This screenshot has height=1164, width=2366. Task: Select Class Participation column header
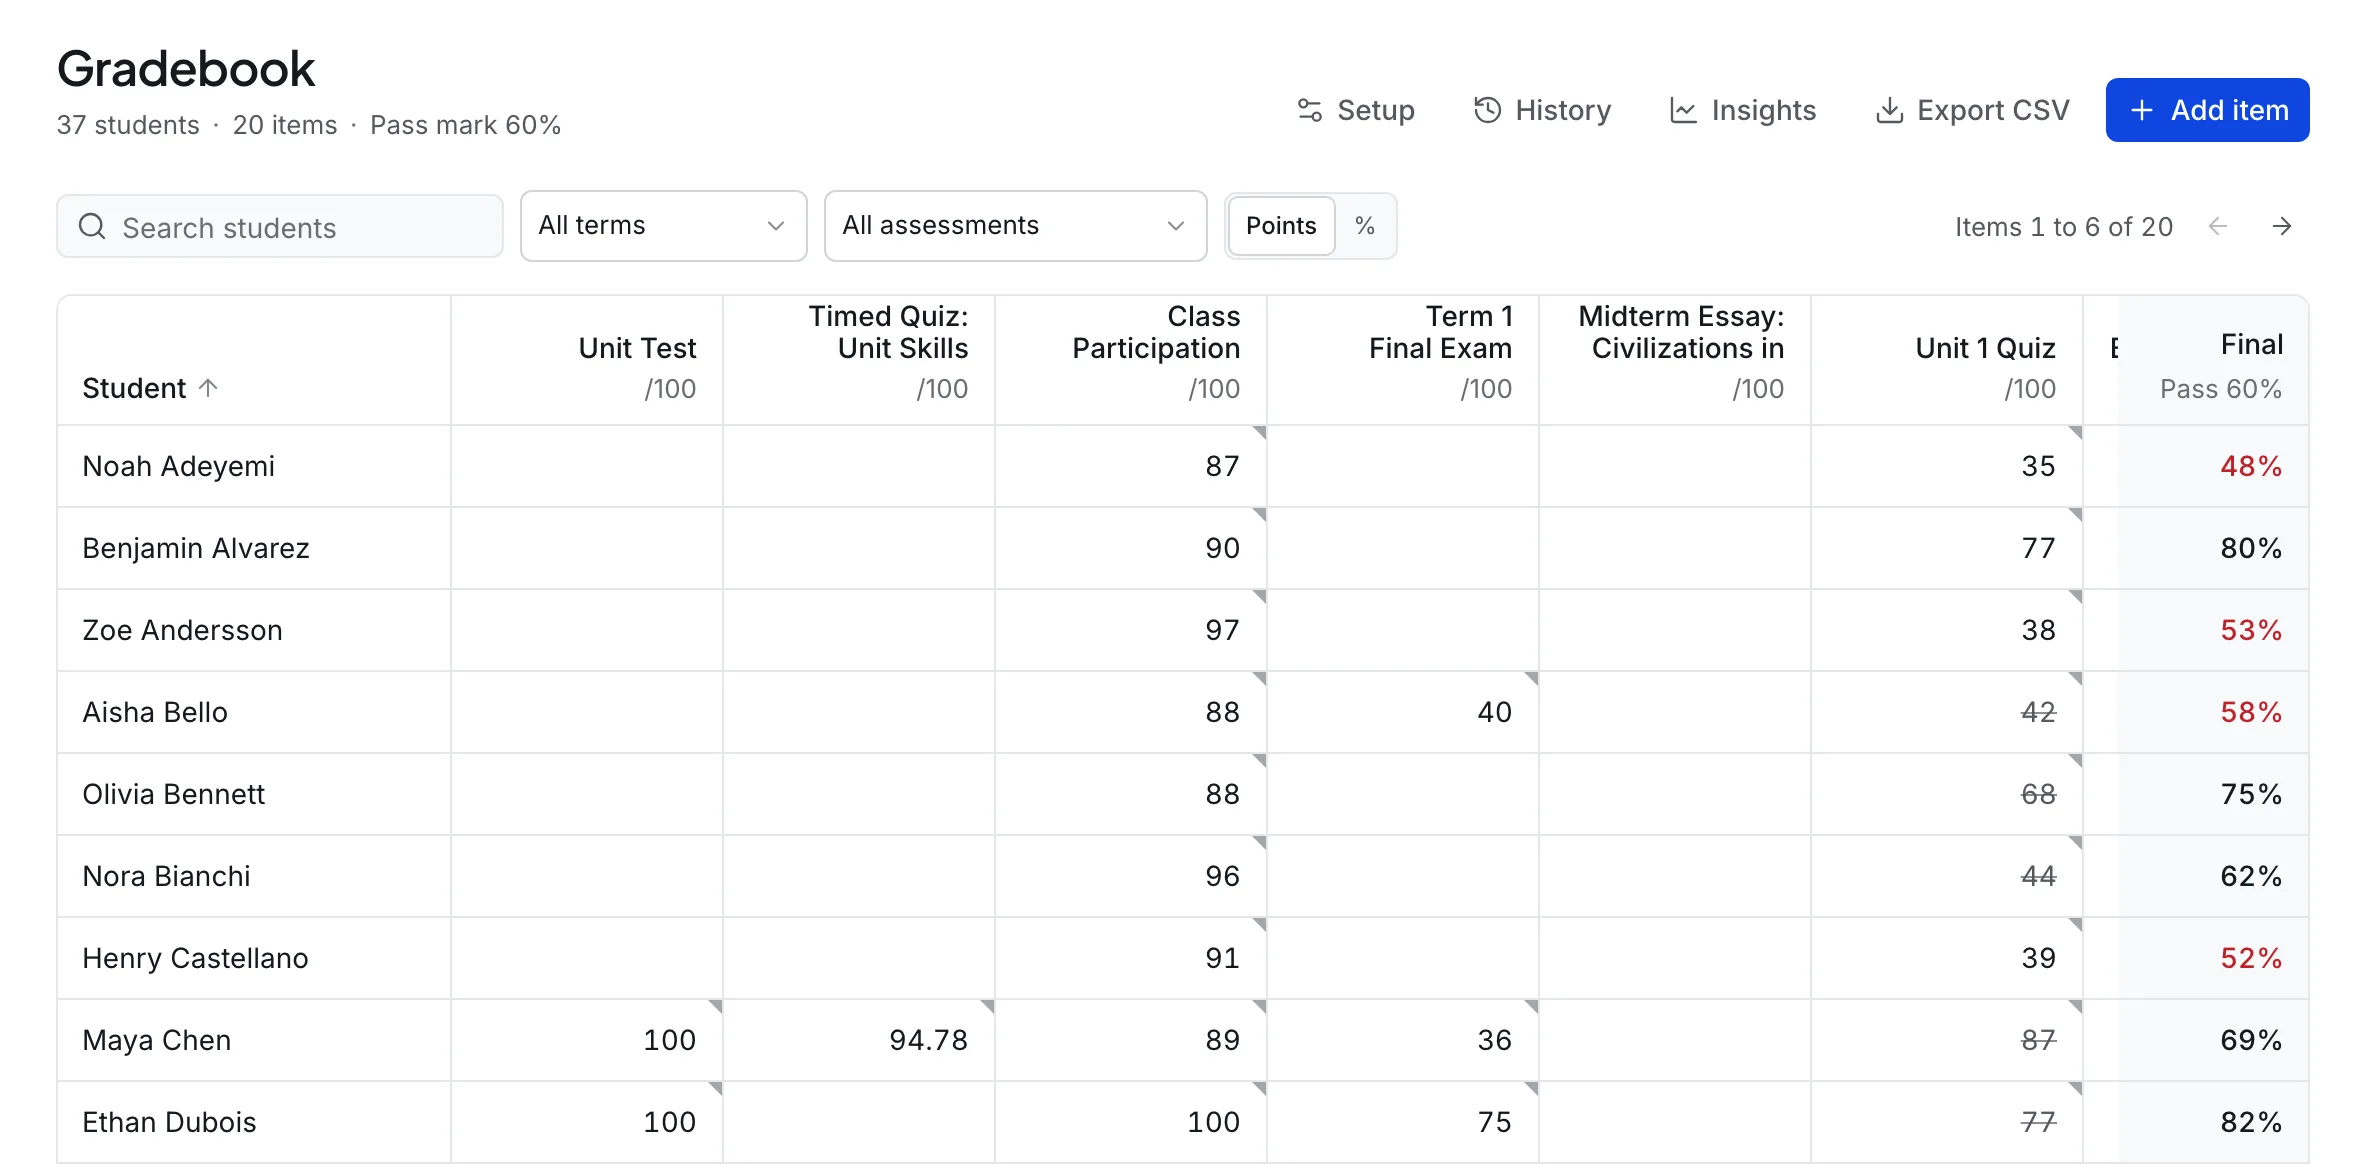1131,361
